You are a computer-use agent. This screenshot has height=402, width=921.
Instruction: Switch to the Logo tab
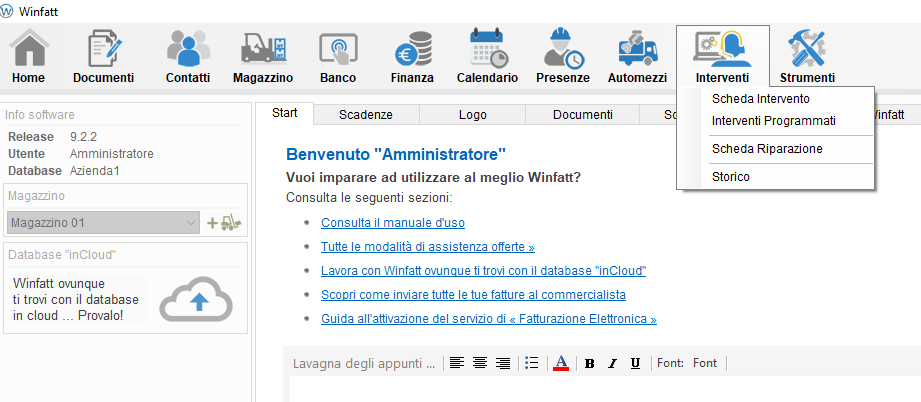[x=472, y=115]
